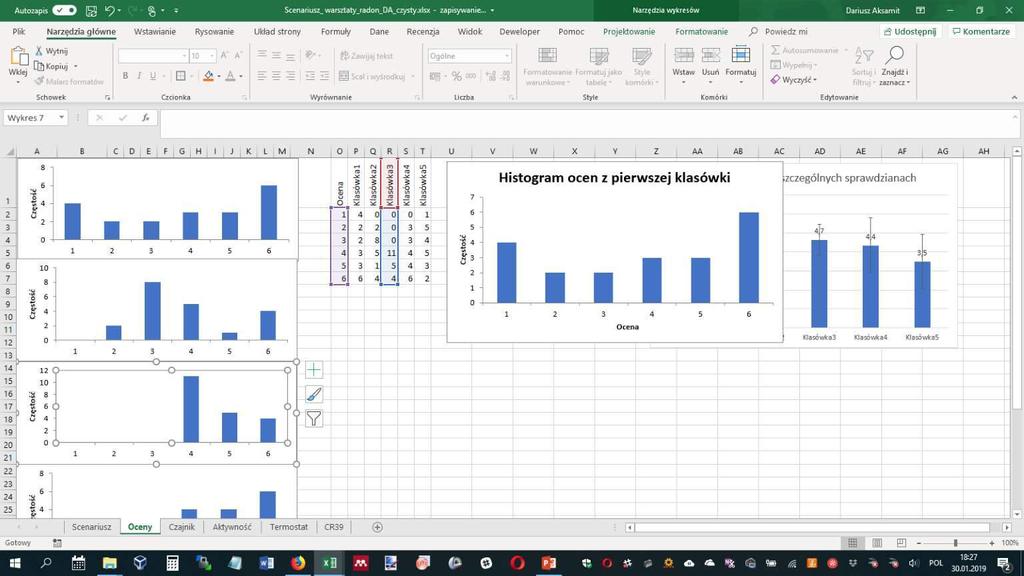Viewport: 1024px width, 576px height.
Task: Switch to Page Break Preview in status bar
Action: click(901, 543)
